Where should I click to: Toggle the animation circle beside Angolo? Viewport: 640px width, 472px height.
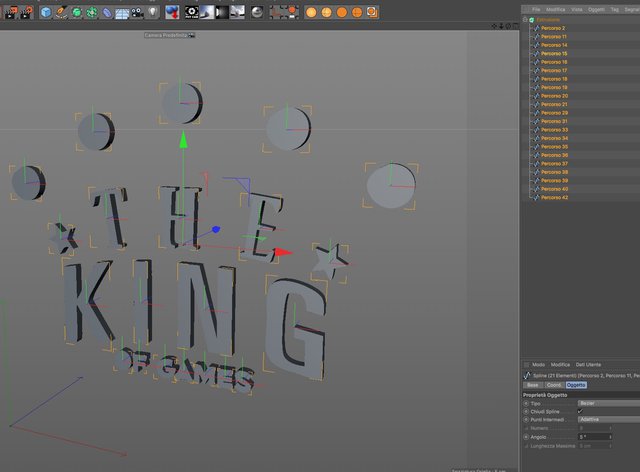pyautogui.click(x=526, y=437)
